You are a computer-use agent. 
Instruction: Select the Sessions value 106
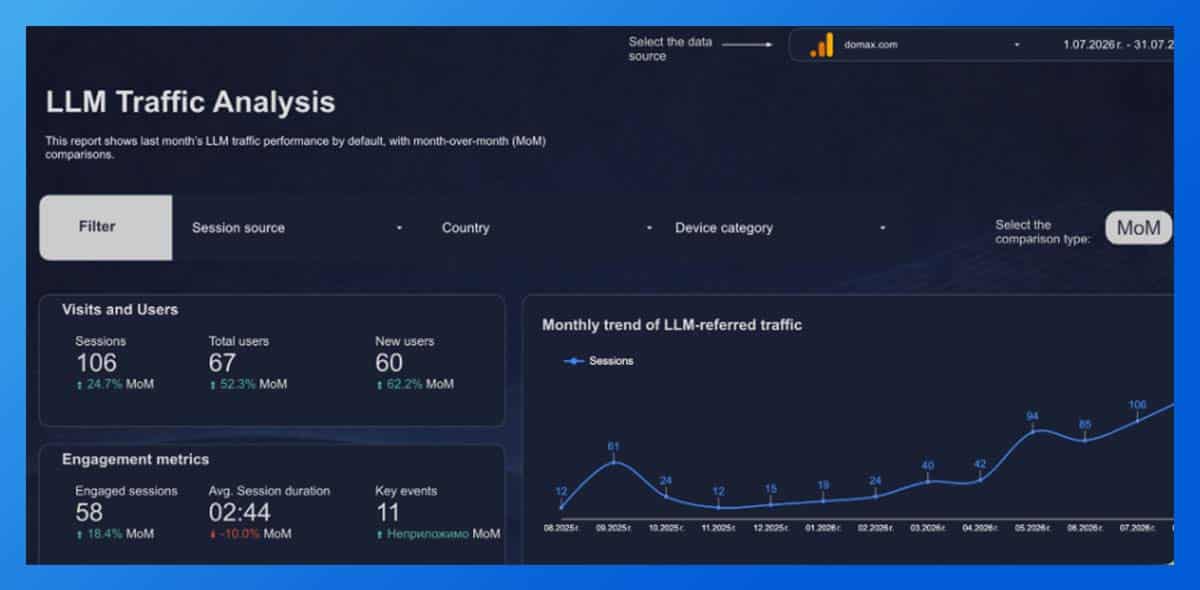[96, 363]
